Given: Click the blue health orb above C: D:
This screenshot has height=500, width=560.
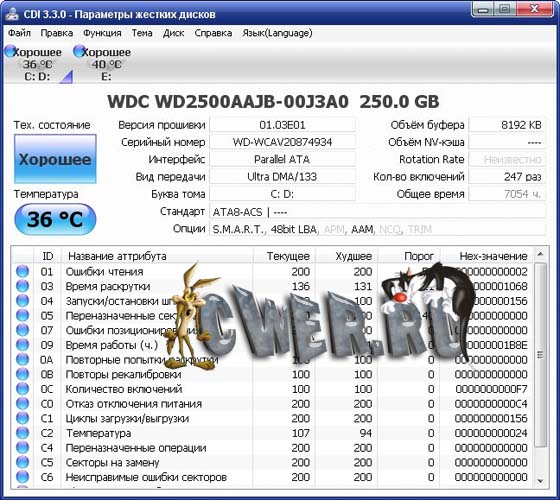Looking at the screenshot, I should tap(10, 51).
